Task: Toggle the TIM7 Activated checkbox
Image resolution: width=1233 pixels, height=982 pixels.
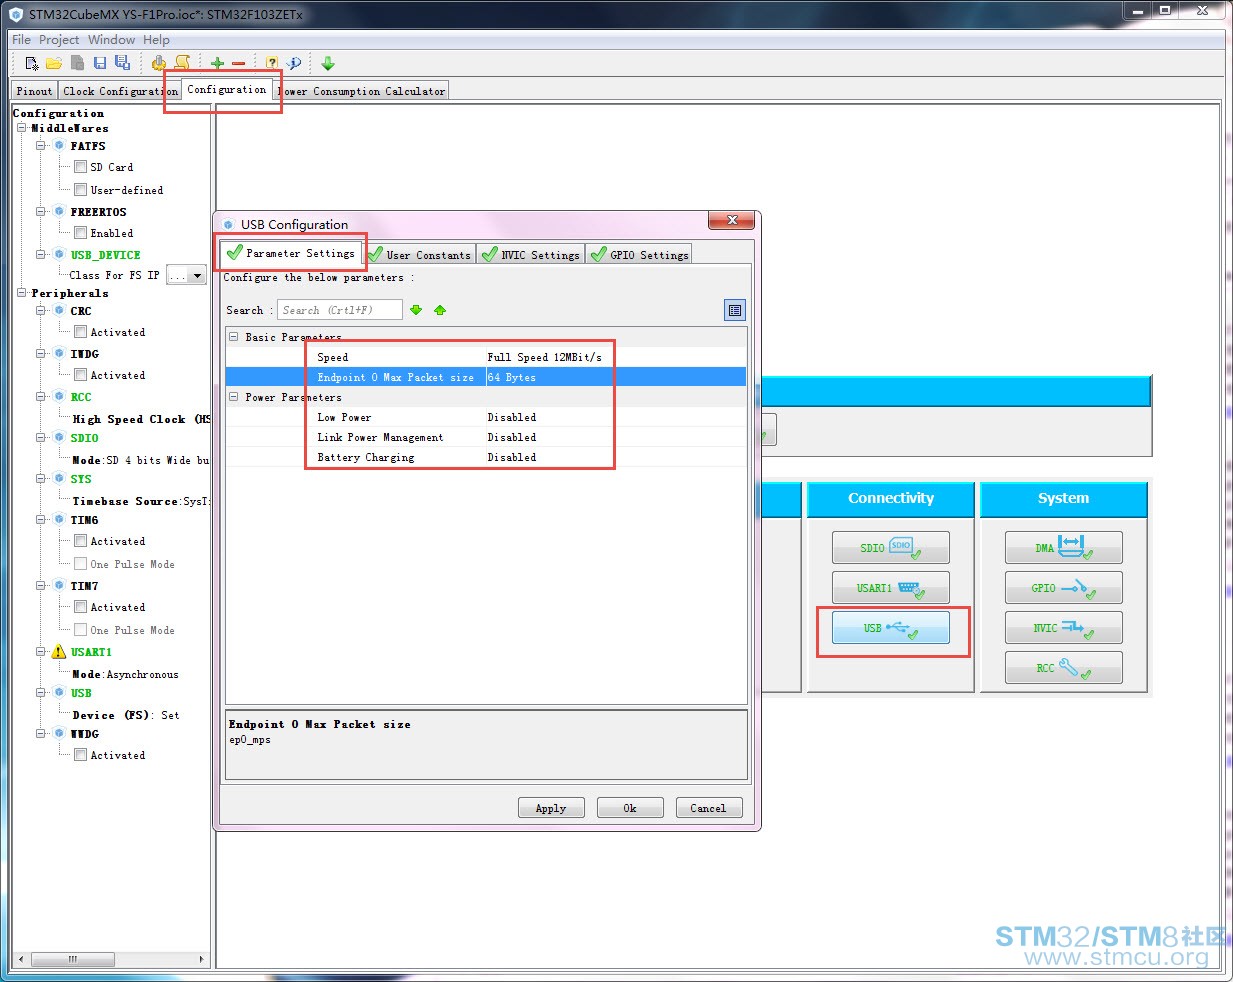Action: tap(80, 607)
